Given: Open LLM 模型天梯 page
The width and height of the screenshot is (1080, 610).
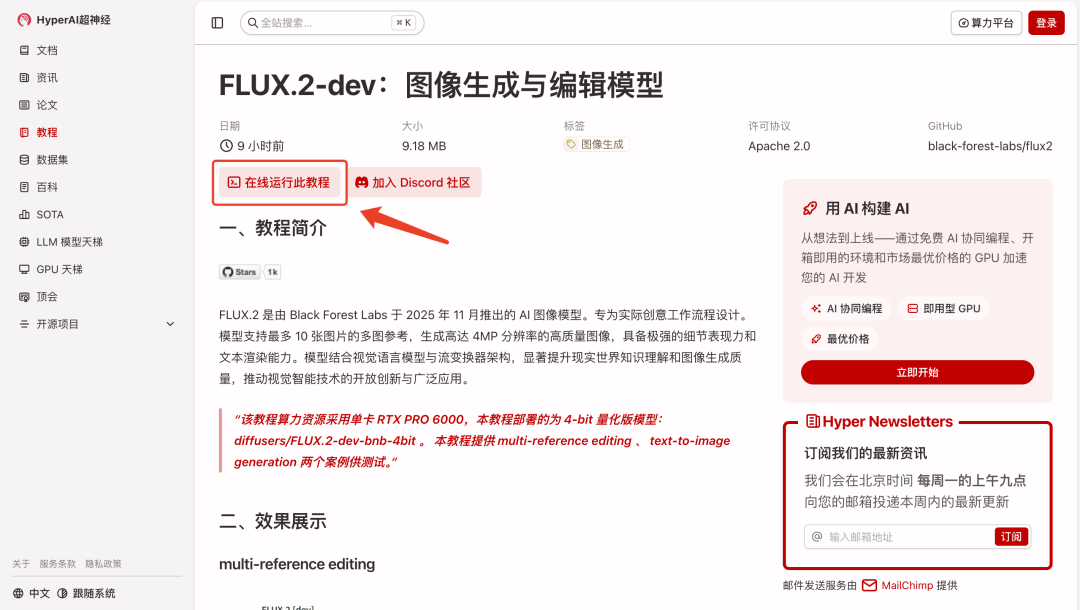Looking at the screenshot, I should pyautogui.click(x=69, y=242).
